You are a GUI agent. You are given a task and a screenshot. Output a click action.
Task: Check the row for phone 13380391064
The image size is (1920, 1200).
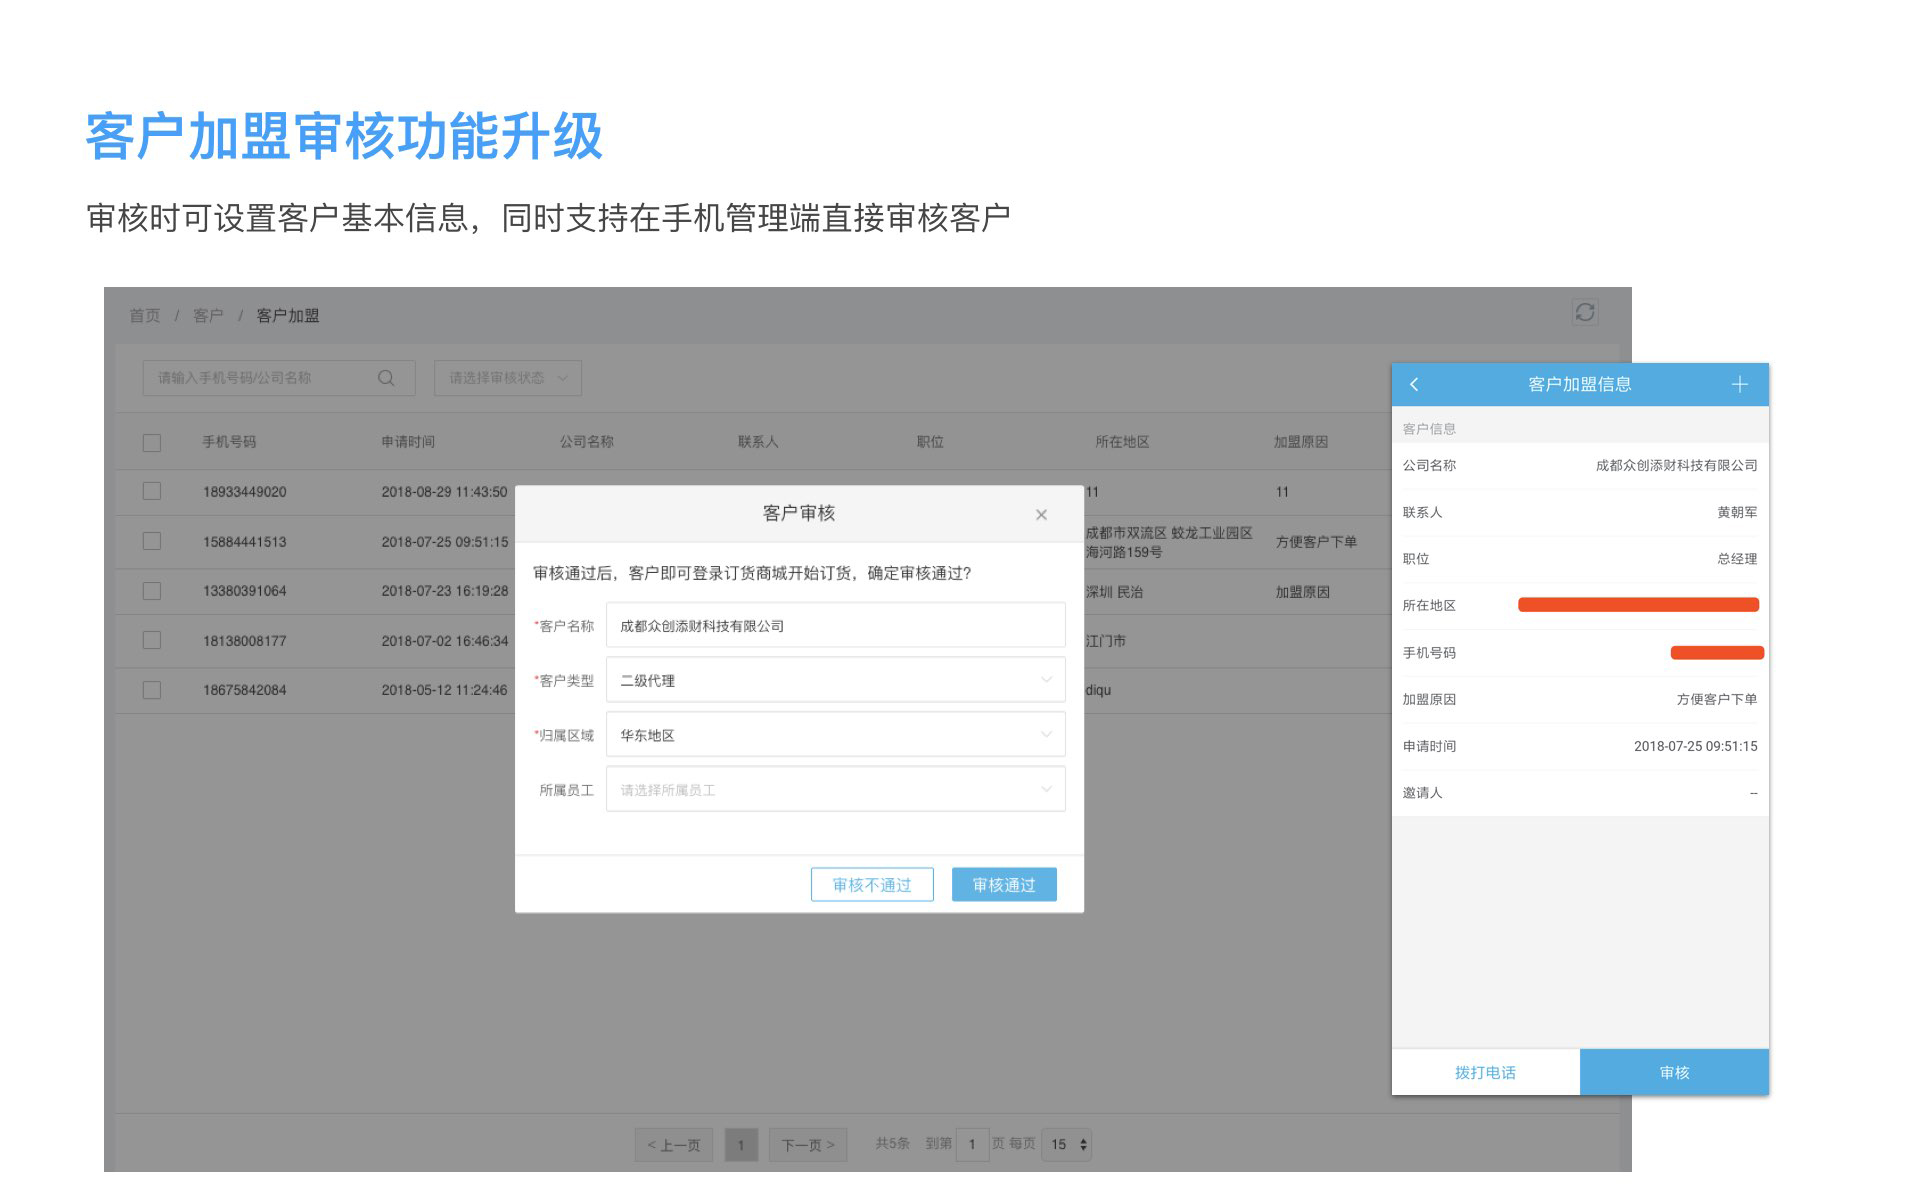coord(152,591)
